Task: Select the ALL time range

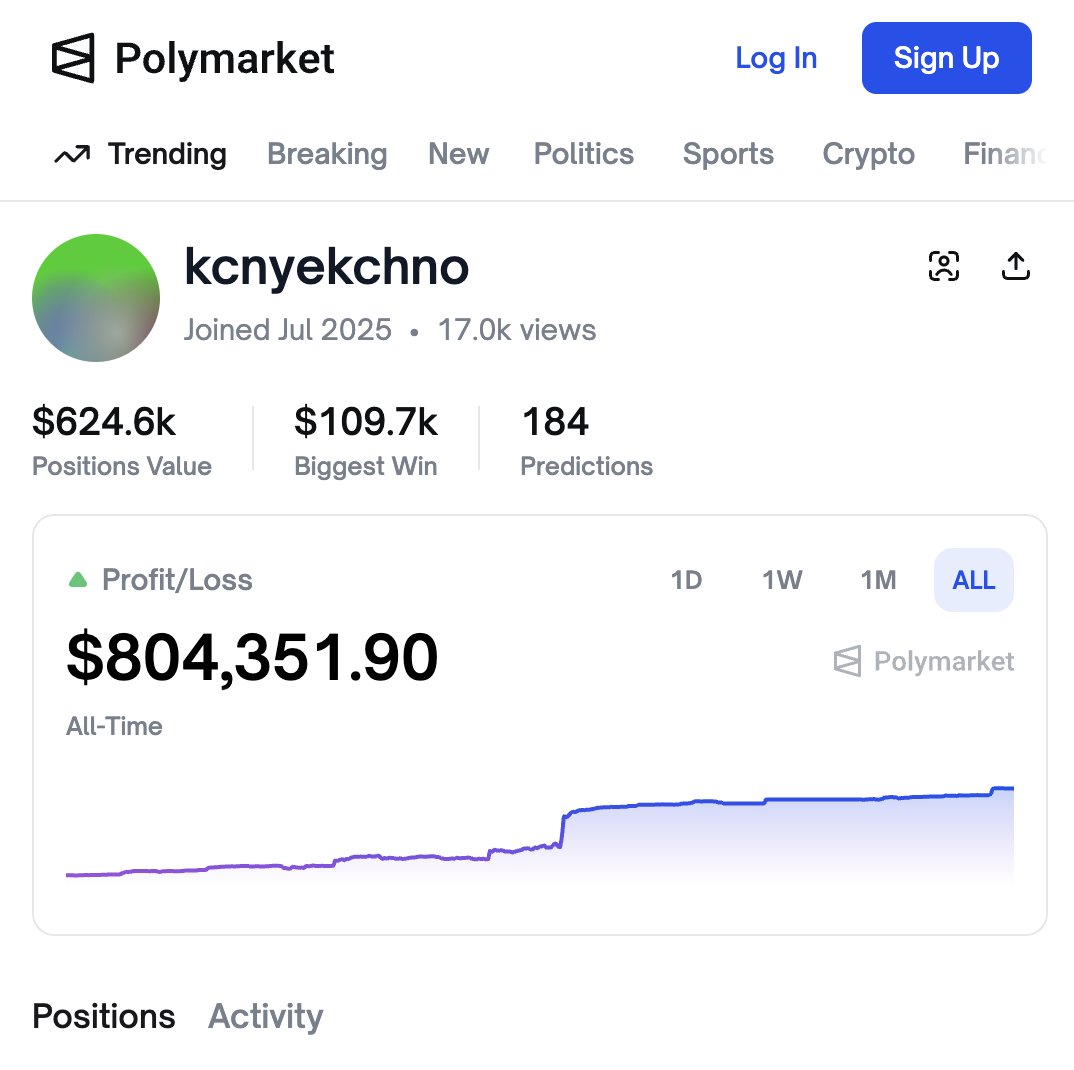Action: pos(973,580)
